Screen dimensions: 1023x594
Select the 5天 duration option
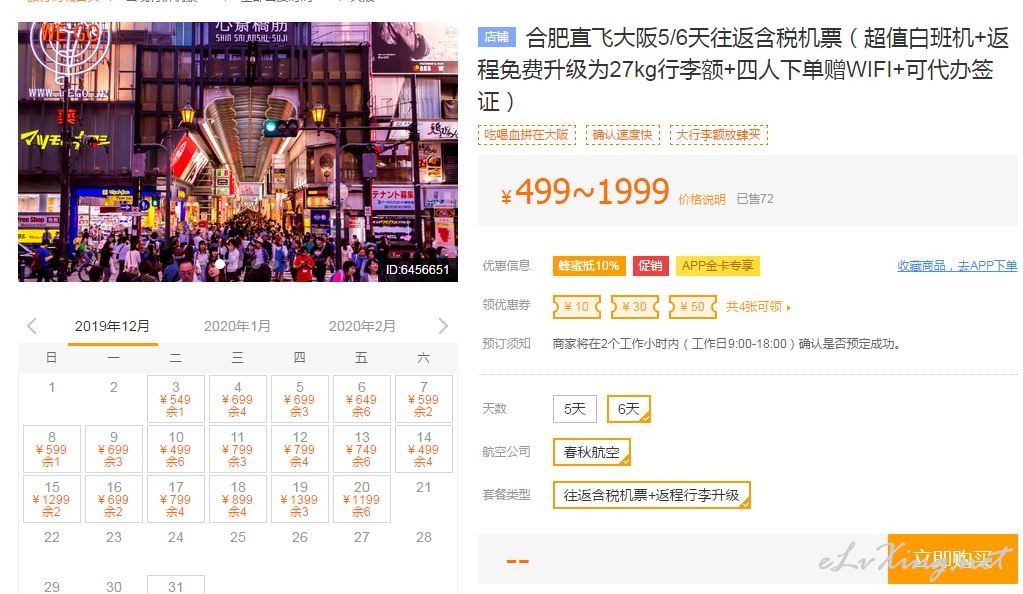pos(575,409)
